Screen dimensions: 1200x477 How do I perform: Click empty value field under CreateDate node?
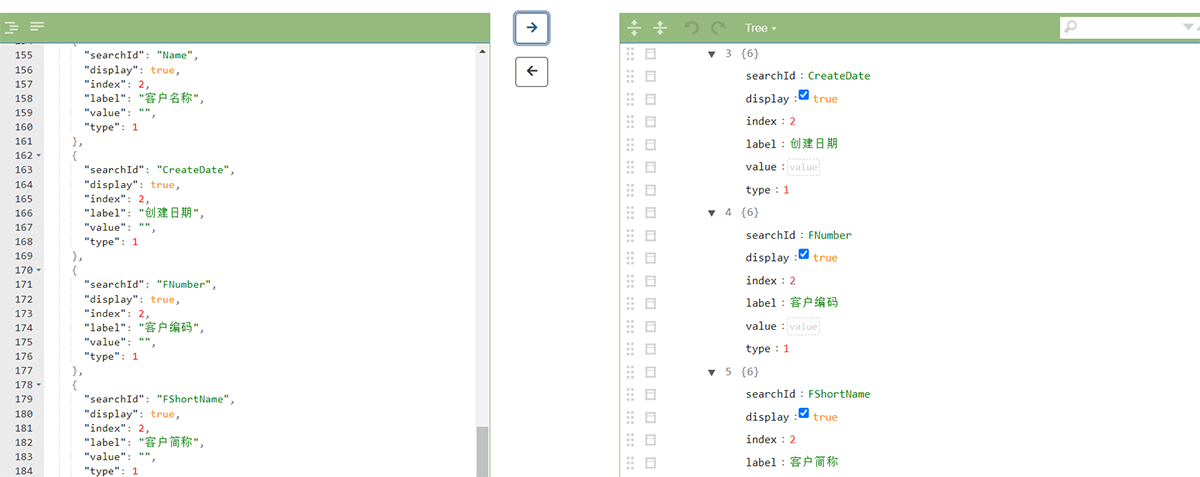(x=803, y=167)
